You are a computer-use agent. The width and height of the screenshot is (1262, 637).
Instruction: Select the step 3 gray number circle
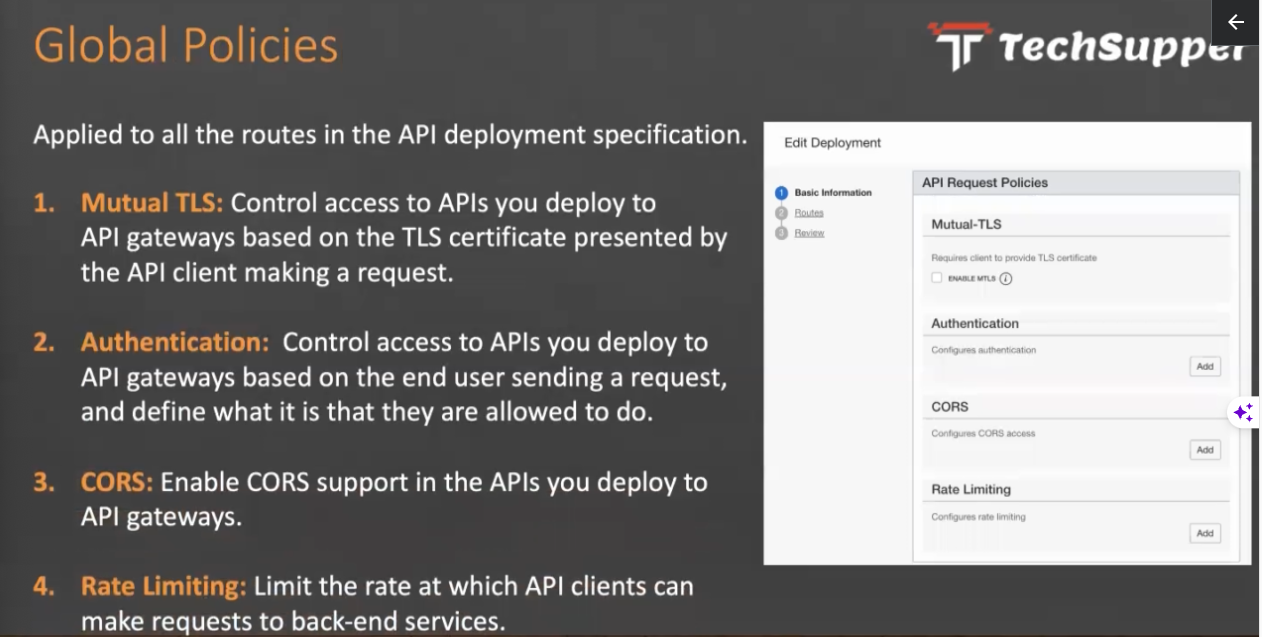click(782, 233)
